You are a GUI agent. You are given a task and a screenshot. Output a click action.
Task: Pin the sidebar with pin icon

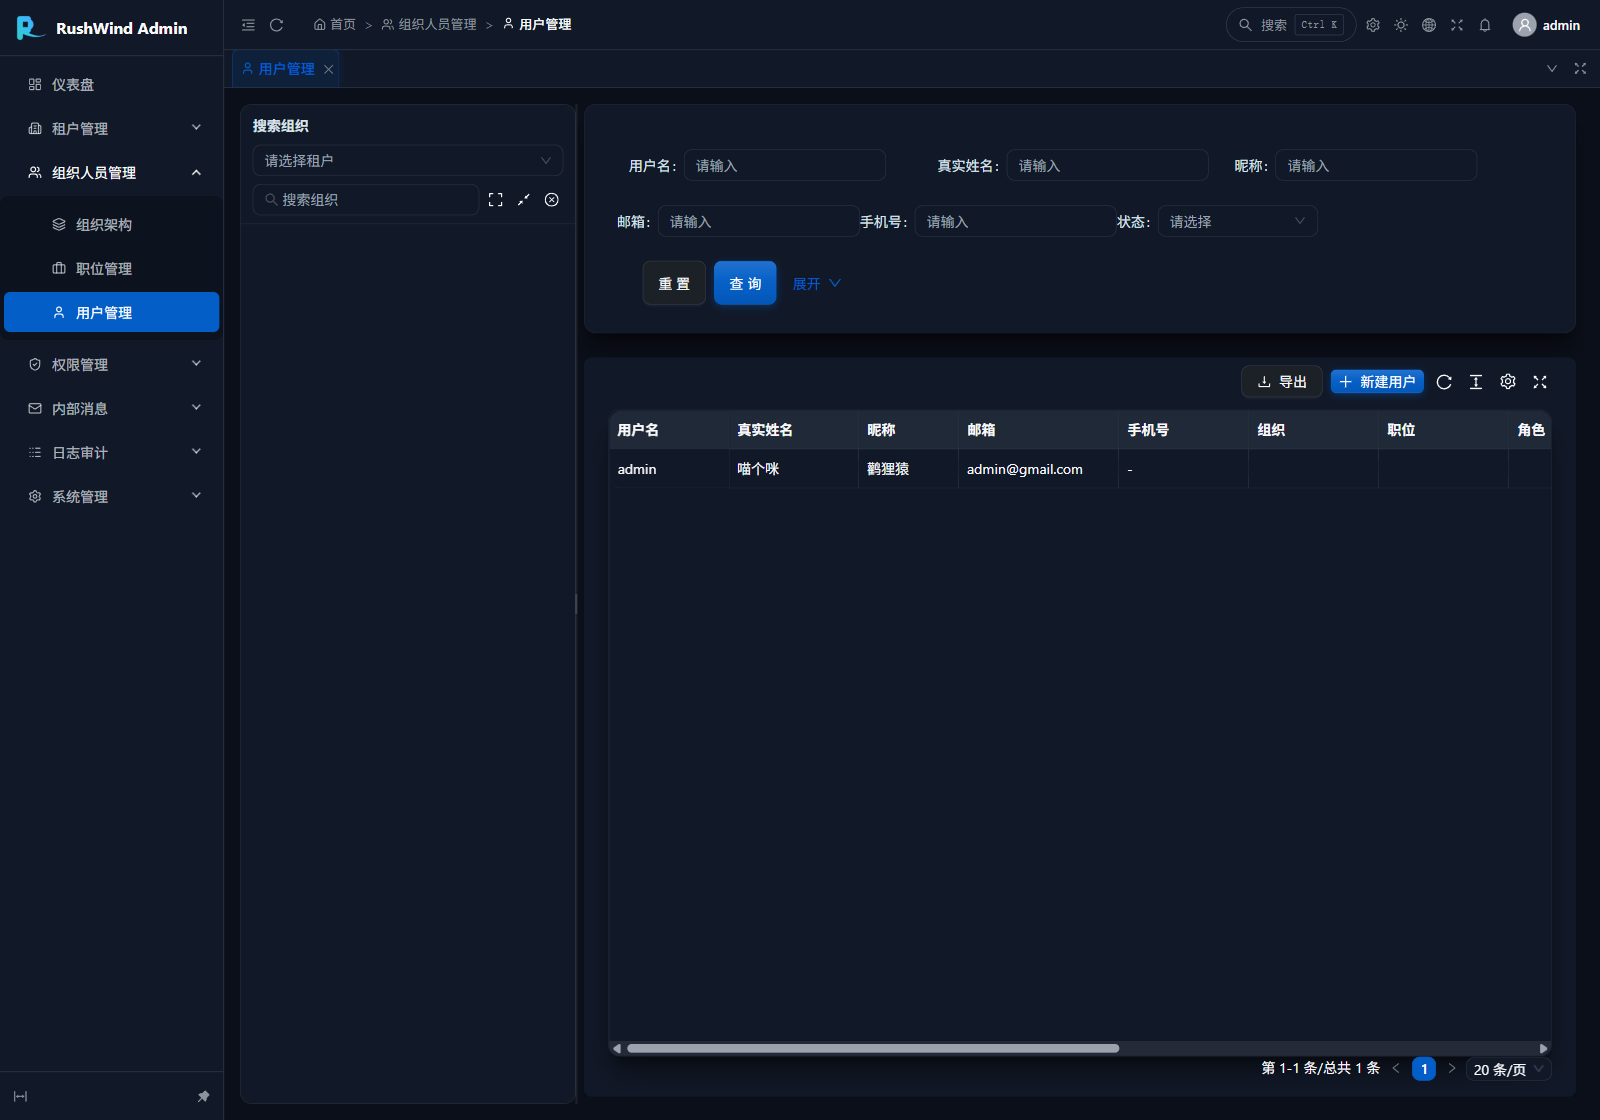[x=203, y=1097]
